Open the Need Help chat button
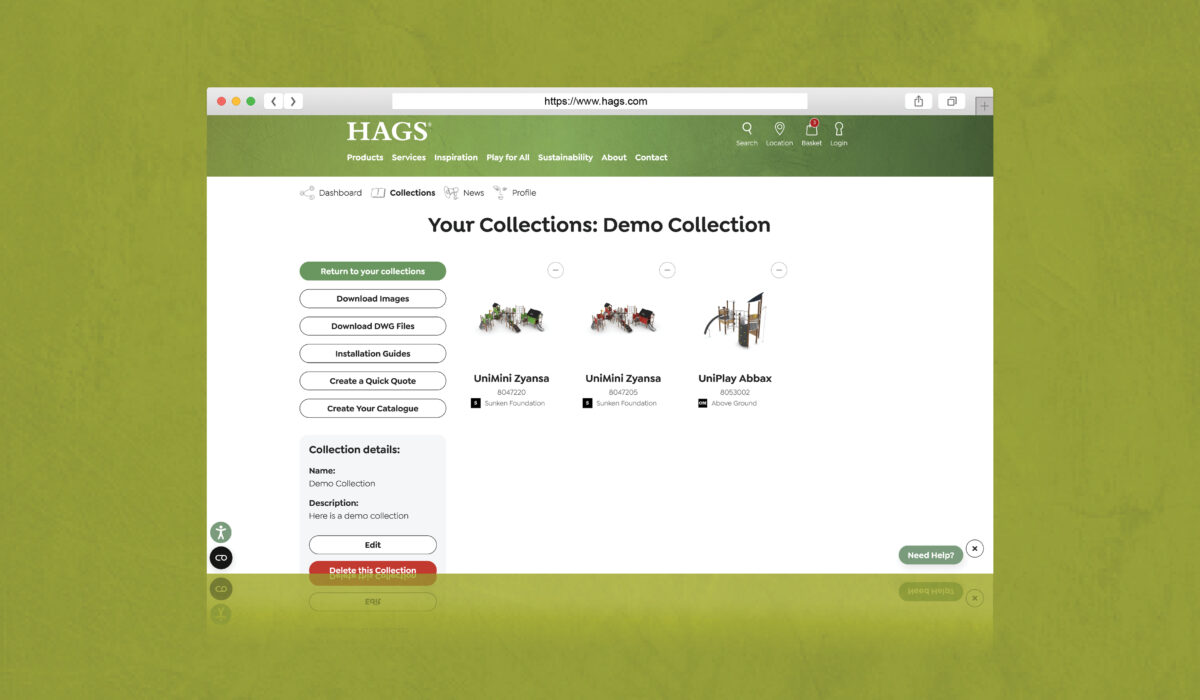Image resolution: width=1200 pixels, height=700 pixels. (x=931, y=555)
